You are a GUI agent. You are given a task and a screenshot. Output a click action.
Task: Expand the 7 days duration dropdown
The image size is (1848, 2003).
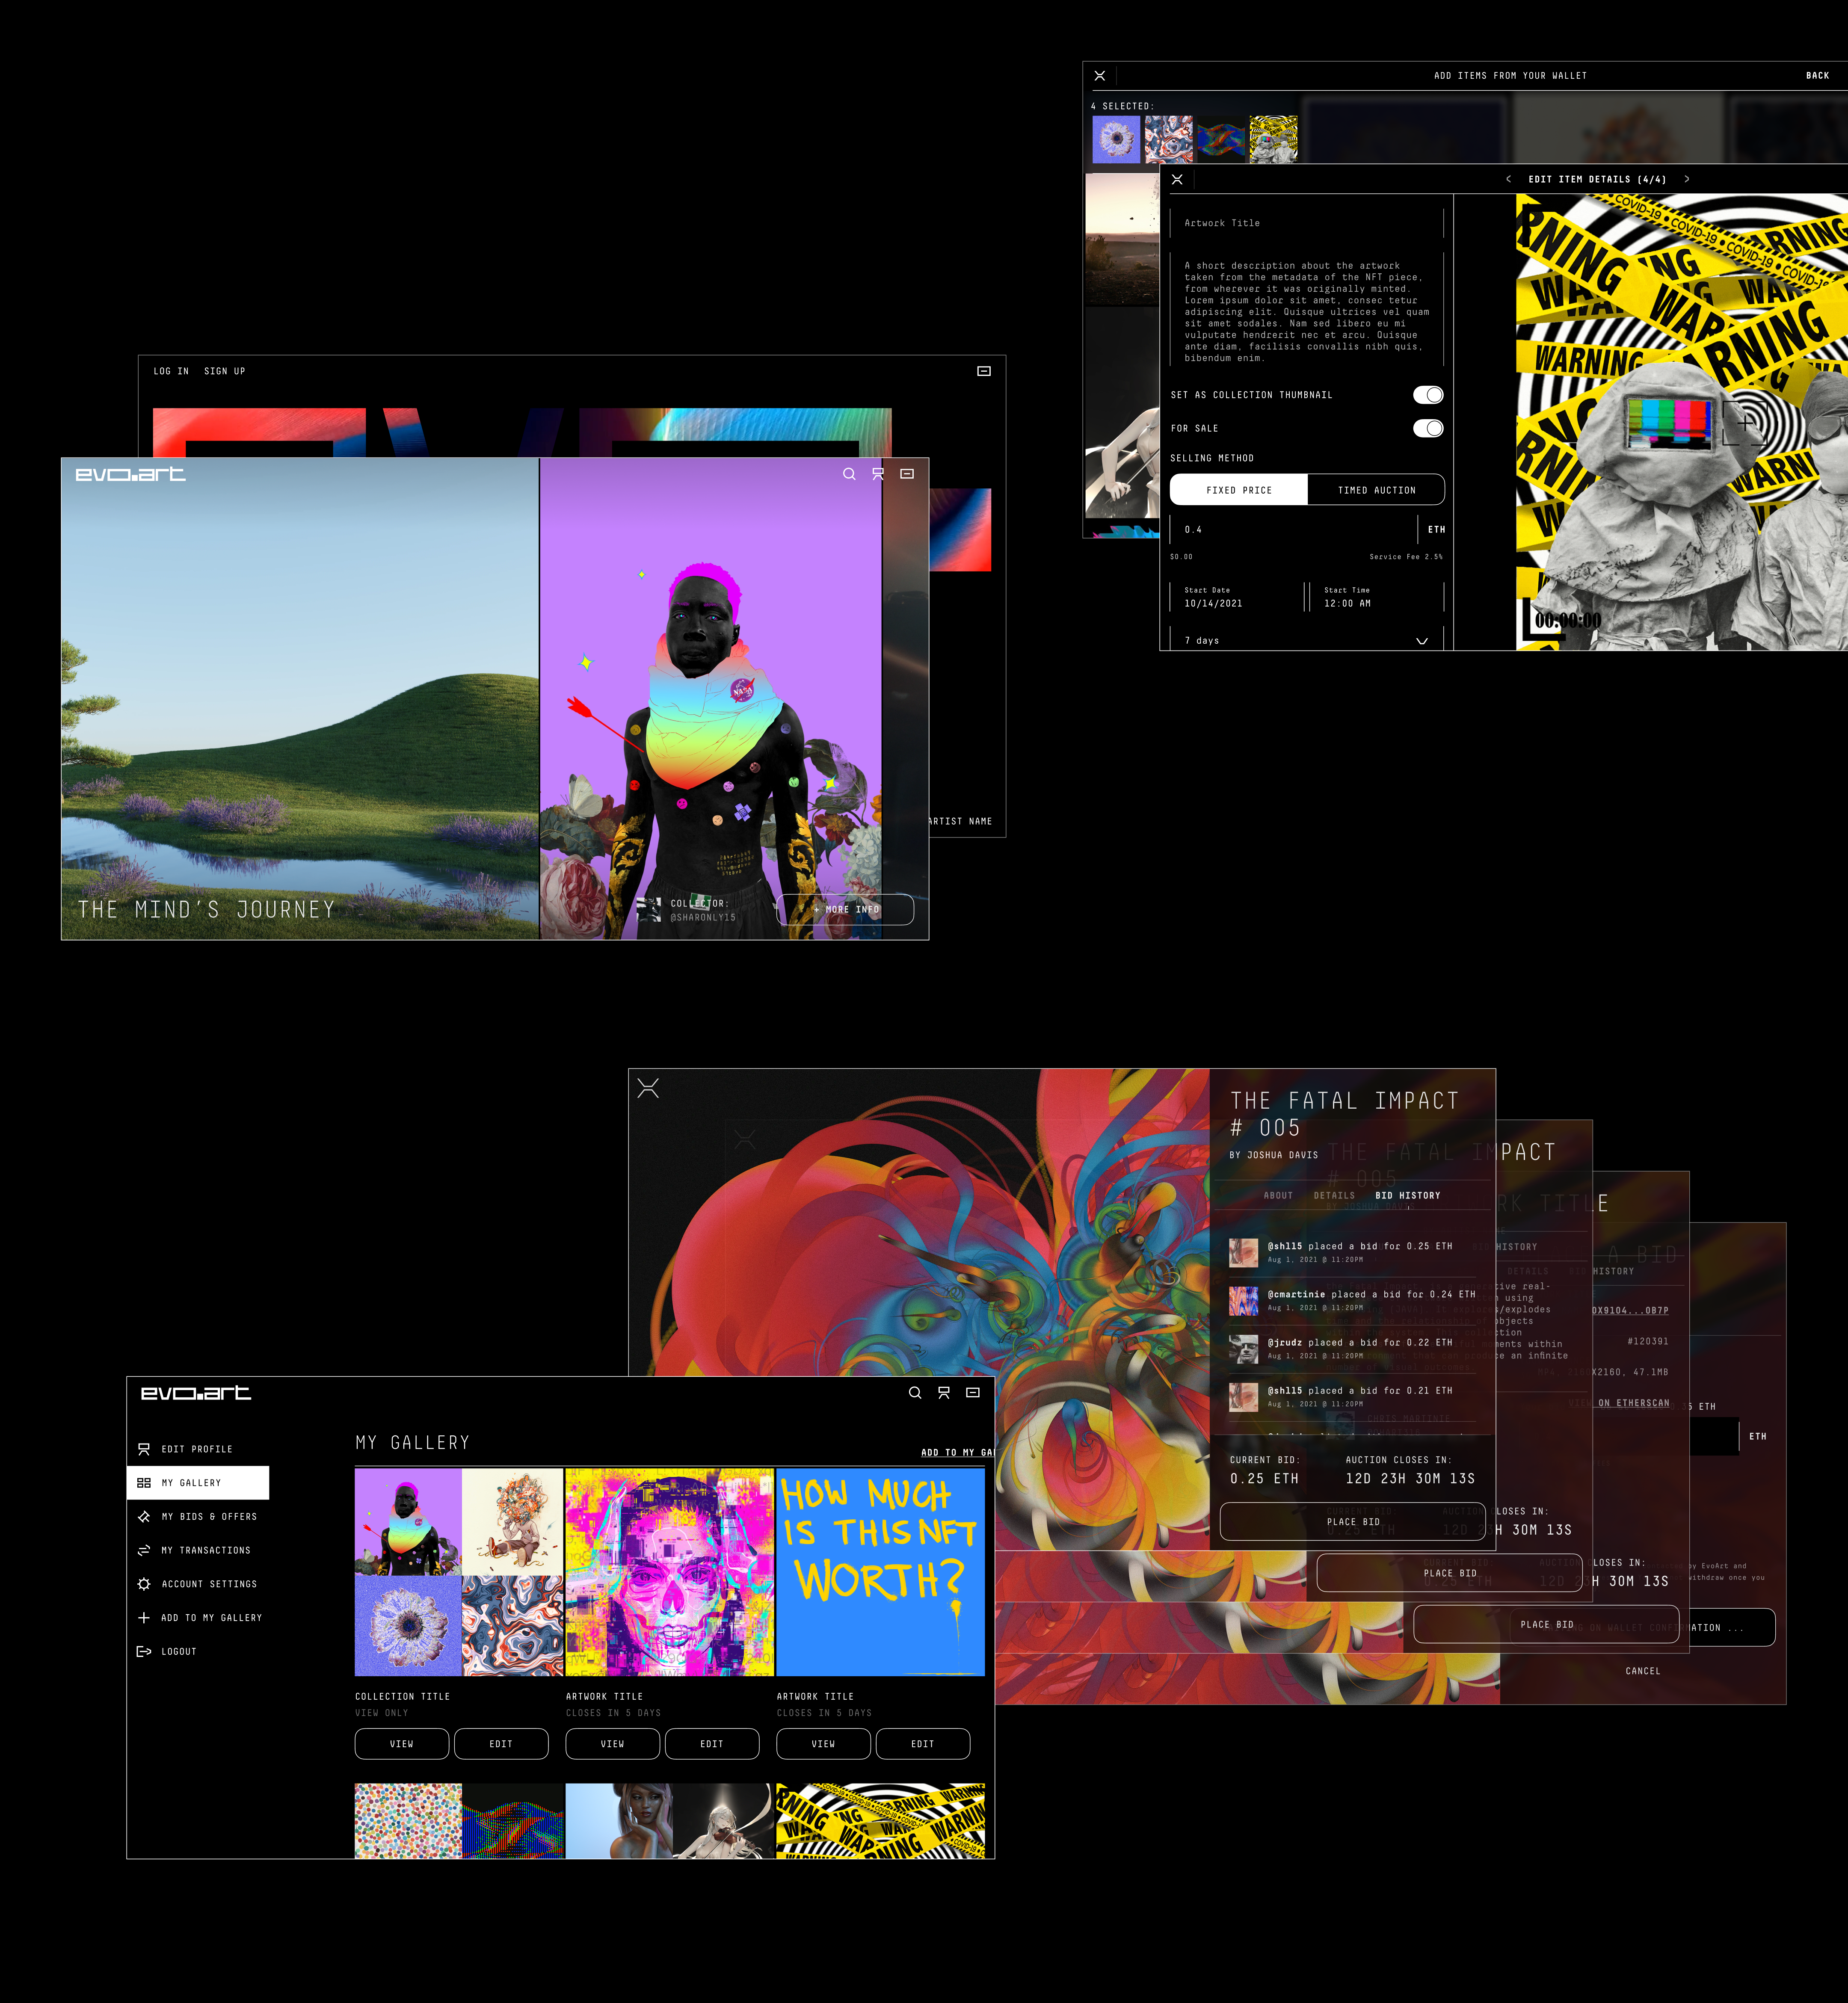click(1307, 640)
